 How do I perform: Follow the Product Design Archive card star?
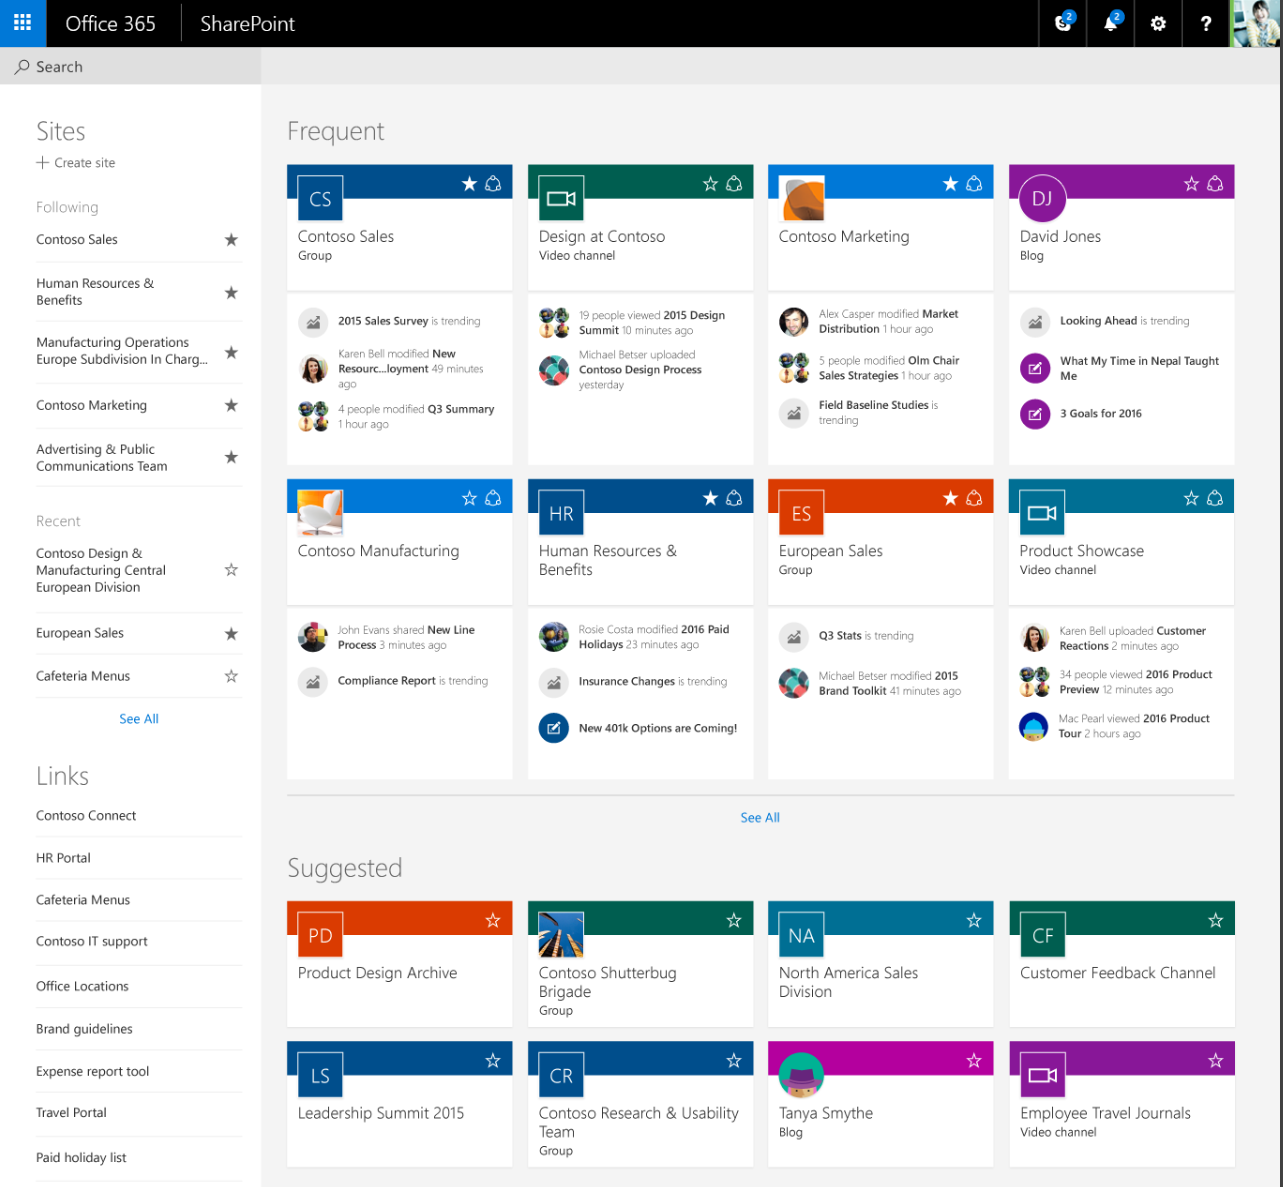tap(493, 920)
